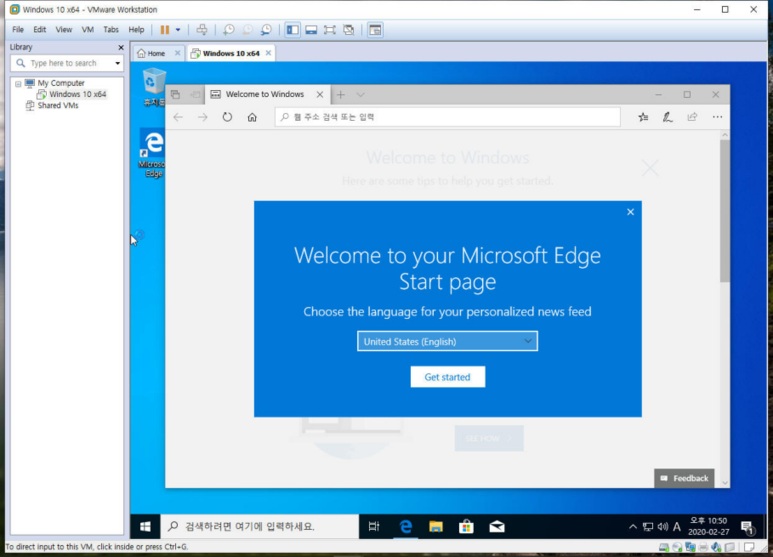Close the Library panel

point(121,47)
